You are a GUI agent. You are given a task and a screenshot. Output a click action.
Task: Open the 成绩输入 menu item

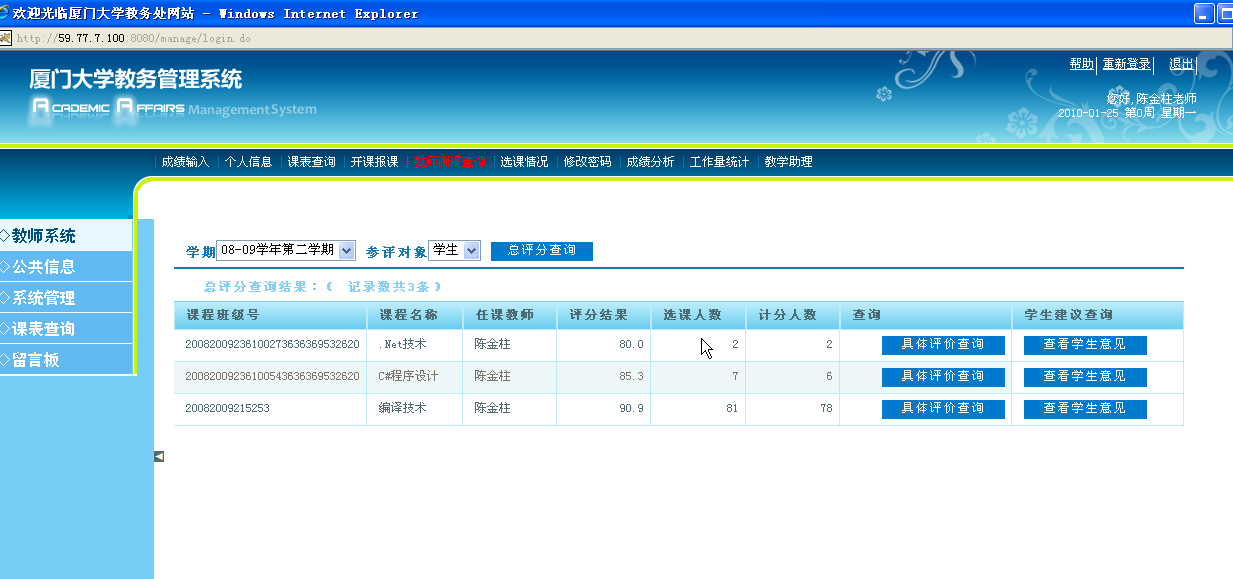tap(185, 162)
